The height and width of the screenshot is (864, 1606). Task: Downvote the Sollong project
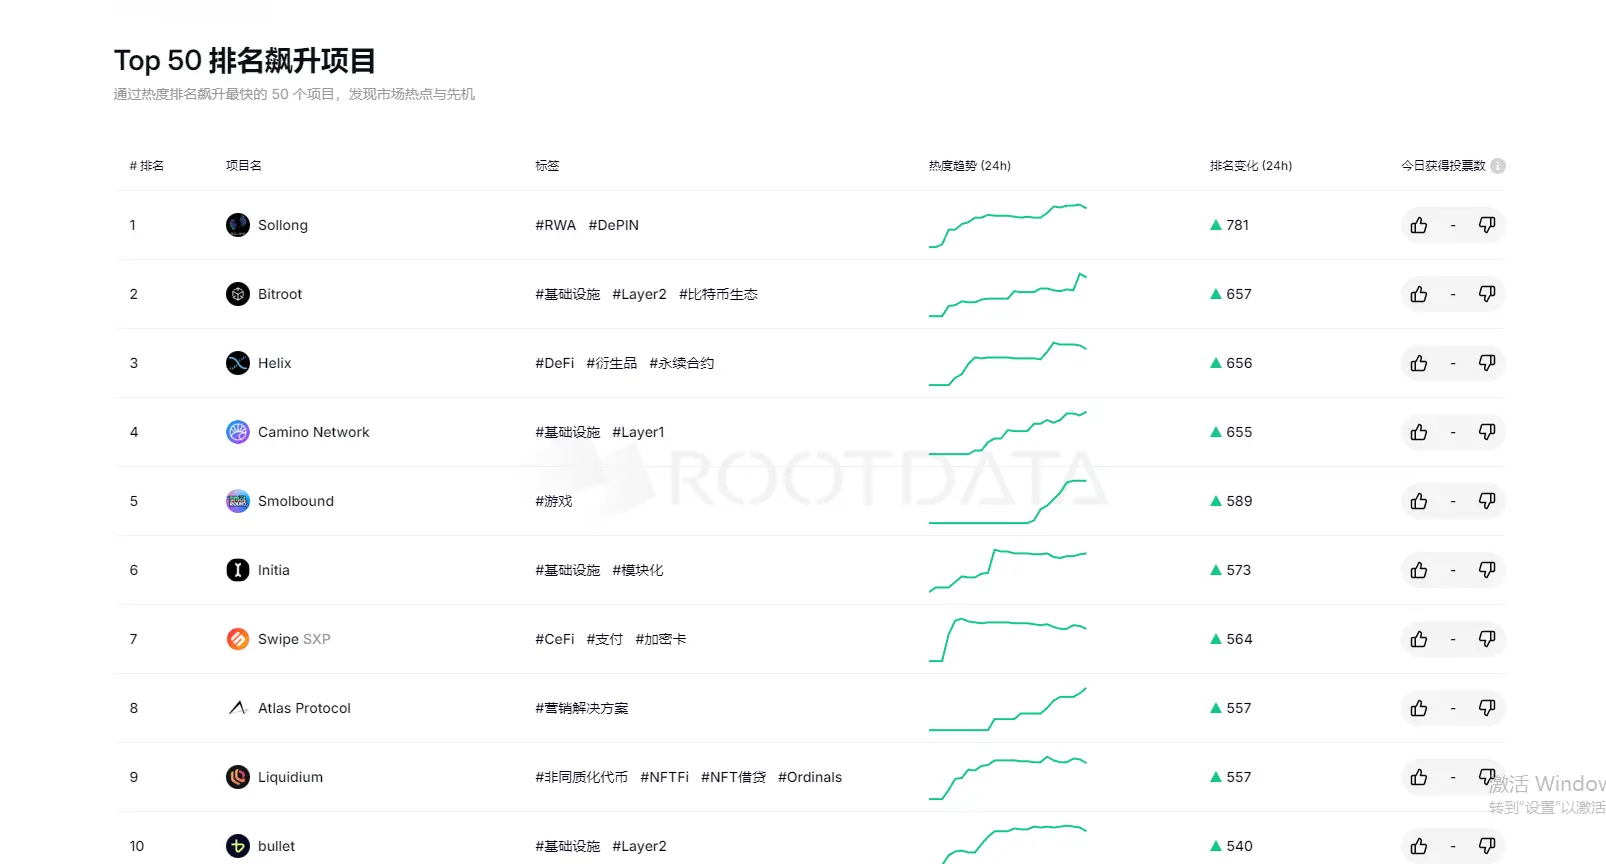[1487, 225]
